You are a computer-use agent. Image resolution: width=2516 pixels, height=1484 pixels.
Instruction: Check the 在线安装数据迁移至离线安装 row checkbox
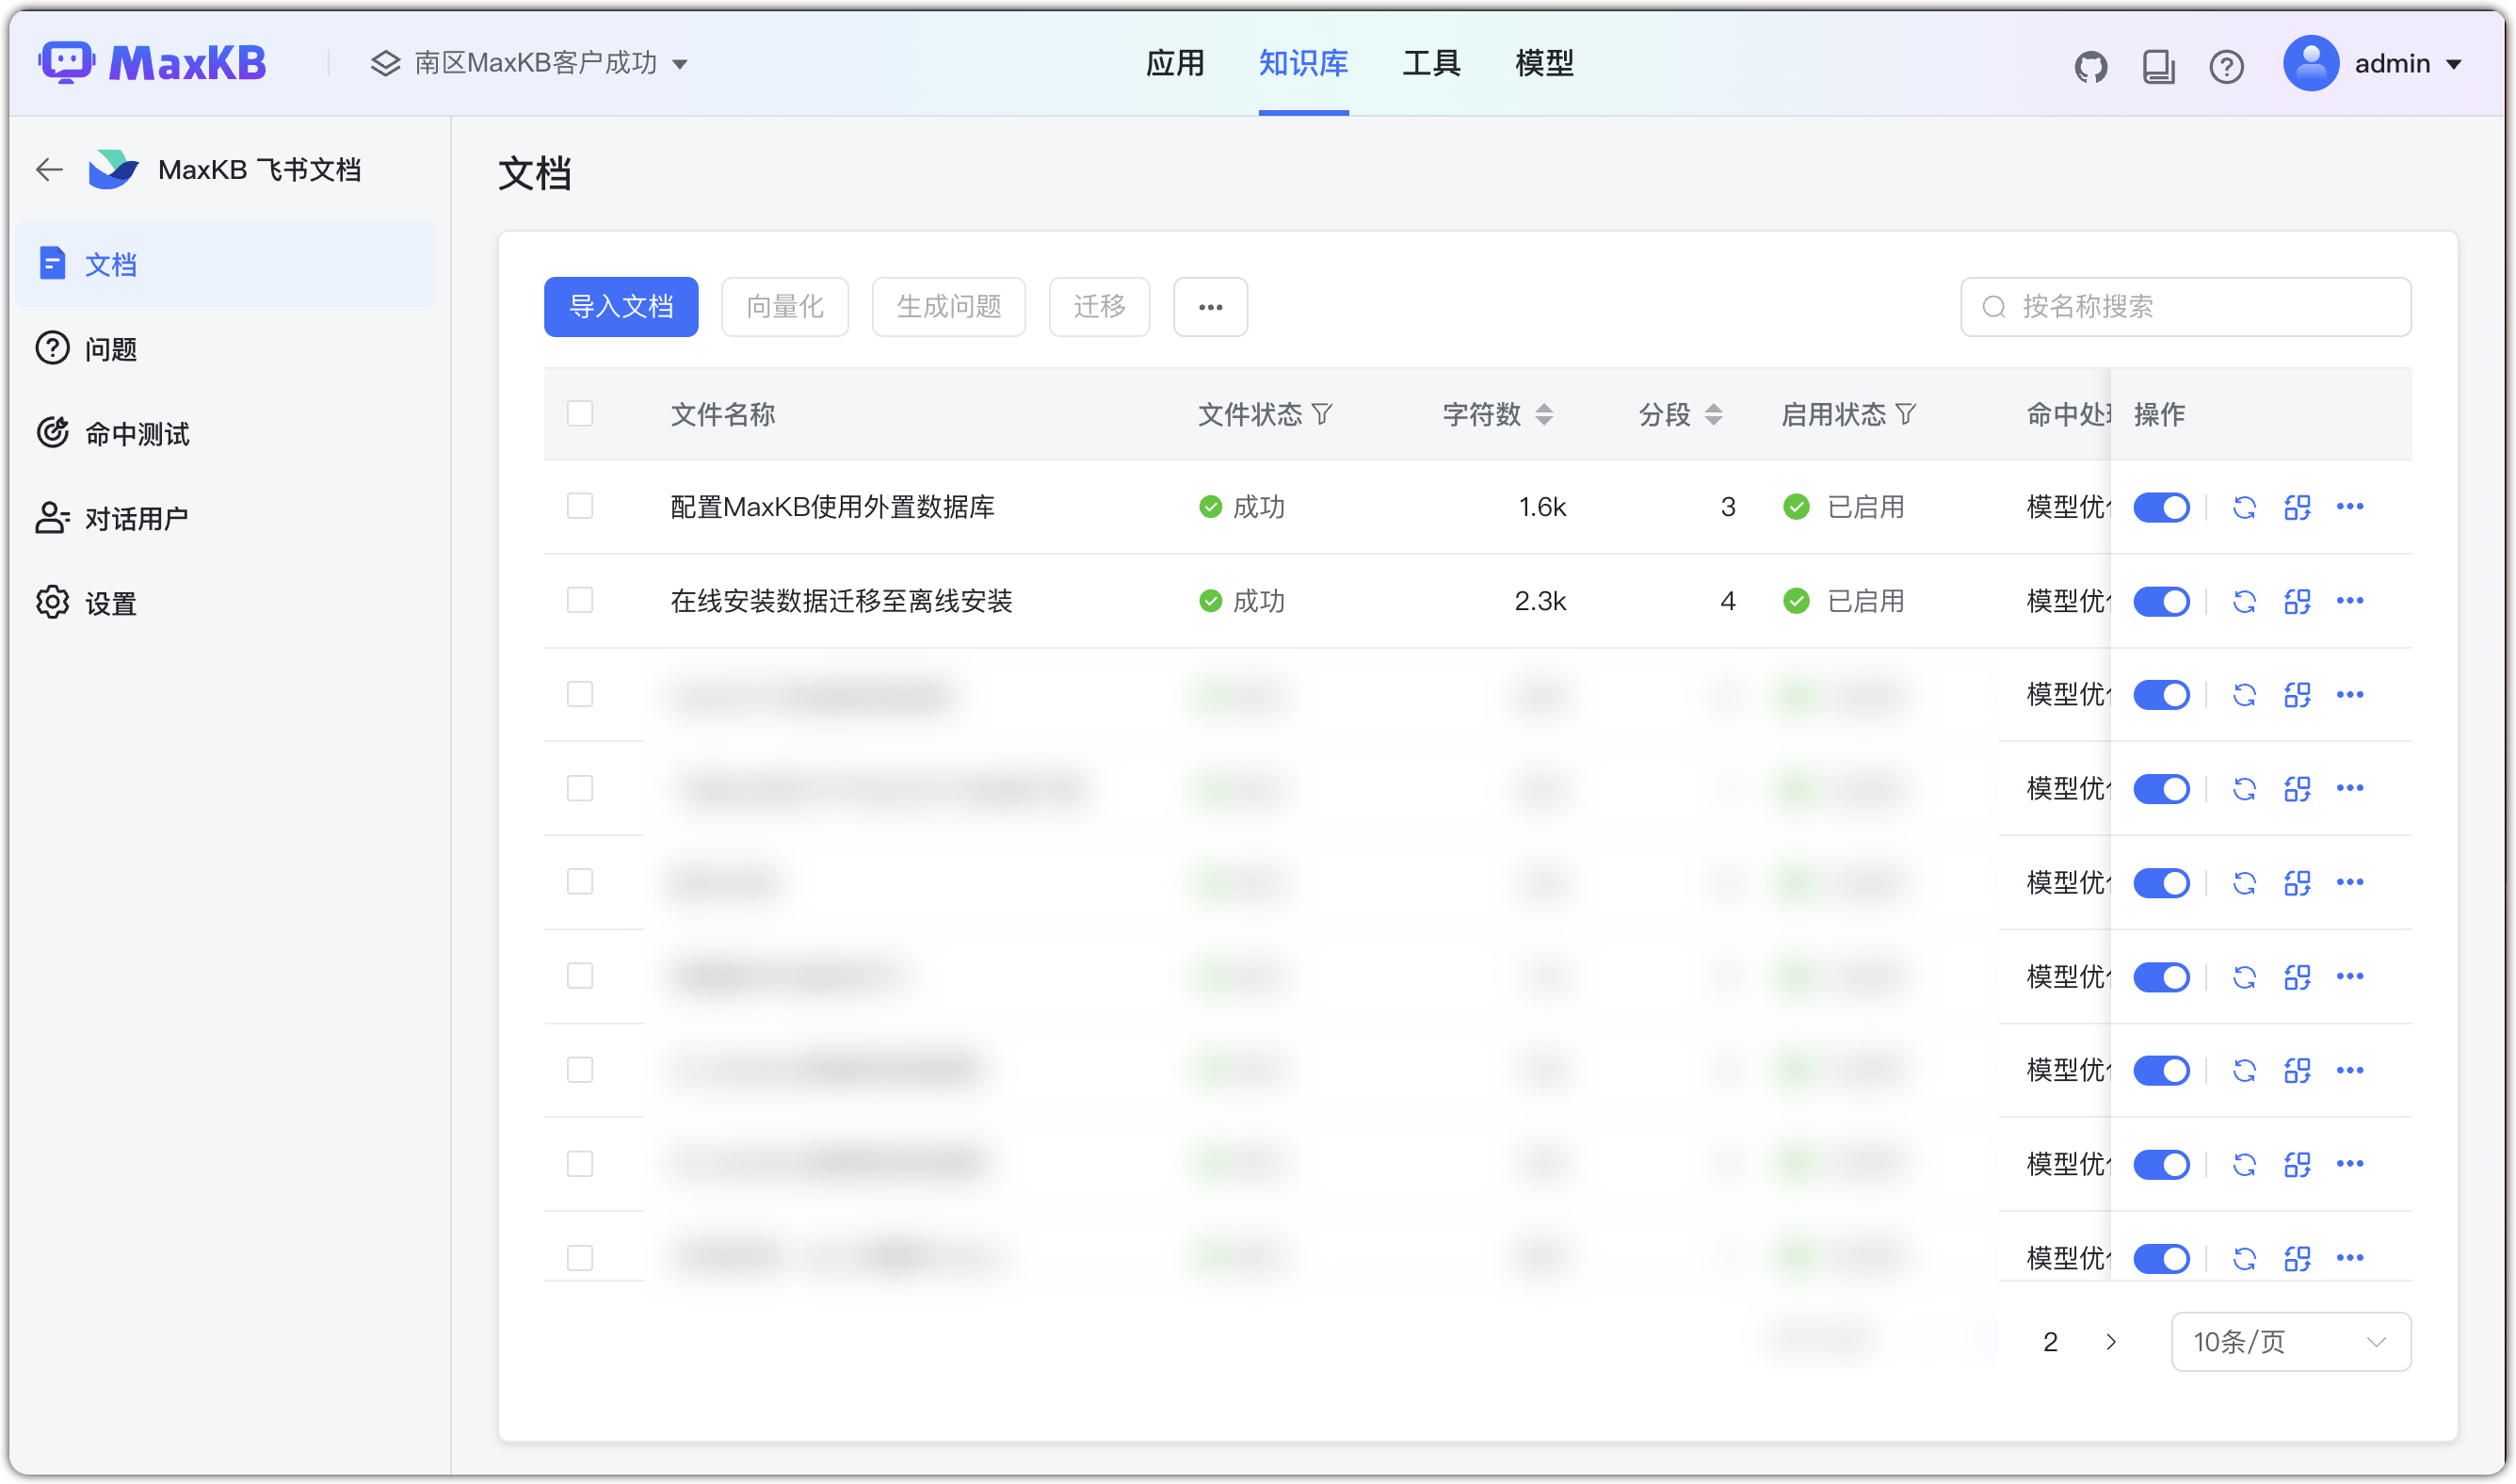tap(580, 600)
